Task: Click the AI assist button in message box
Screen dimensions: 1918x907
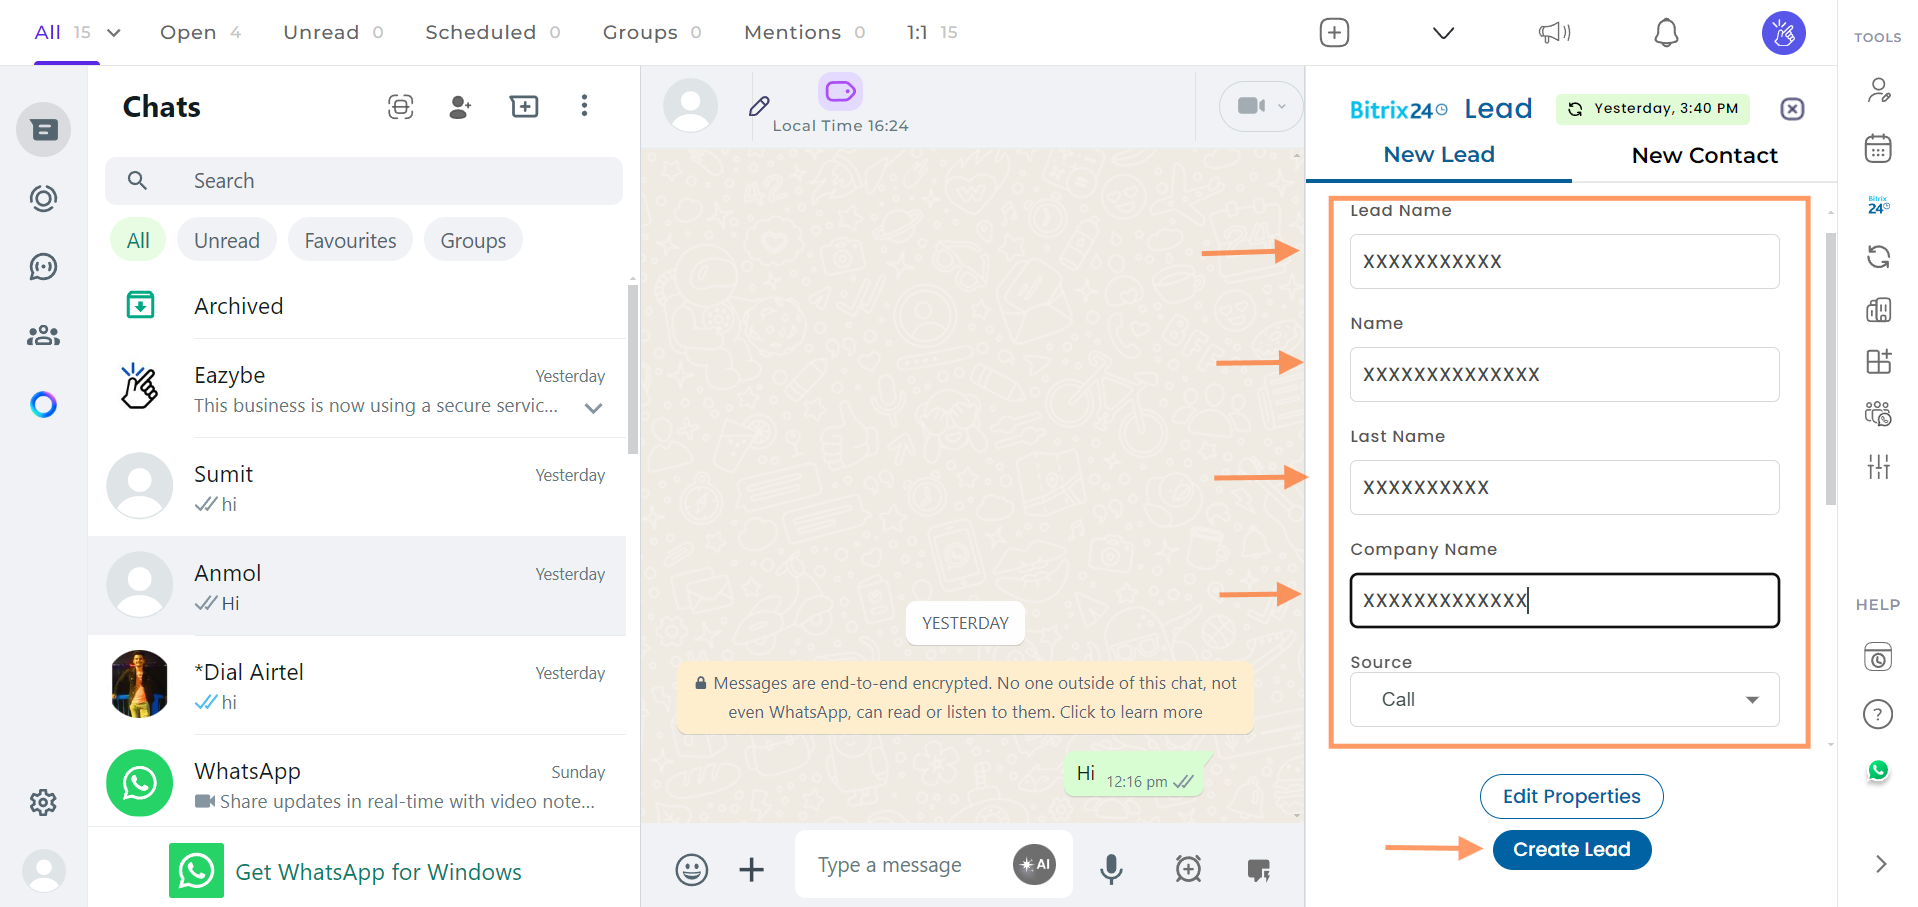Action: tap(1034, 865)
